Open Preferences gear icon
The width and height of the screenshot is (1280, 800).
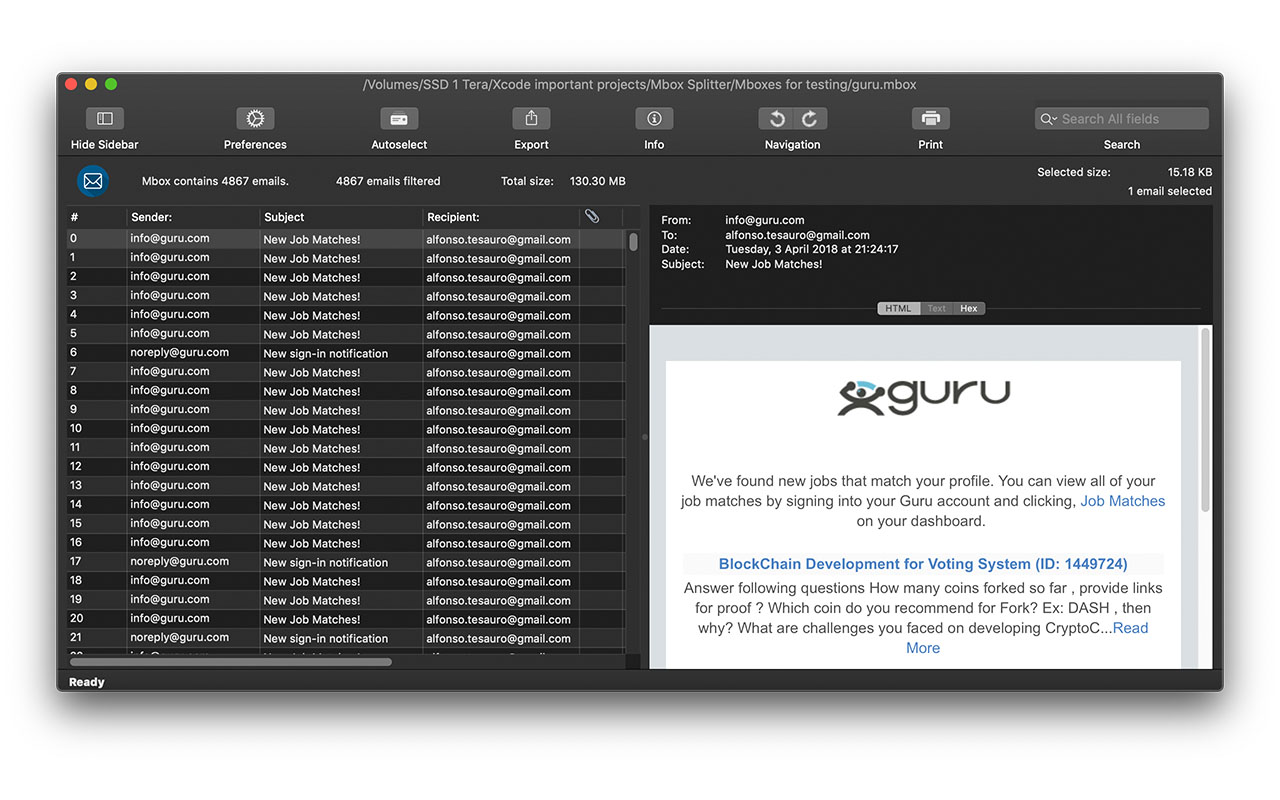click(255, 118)
